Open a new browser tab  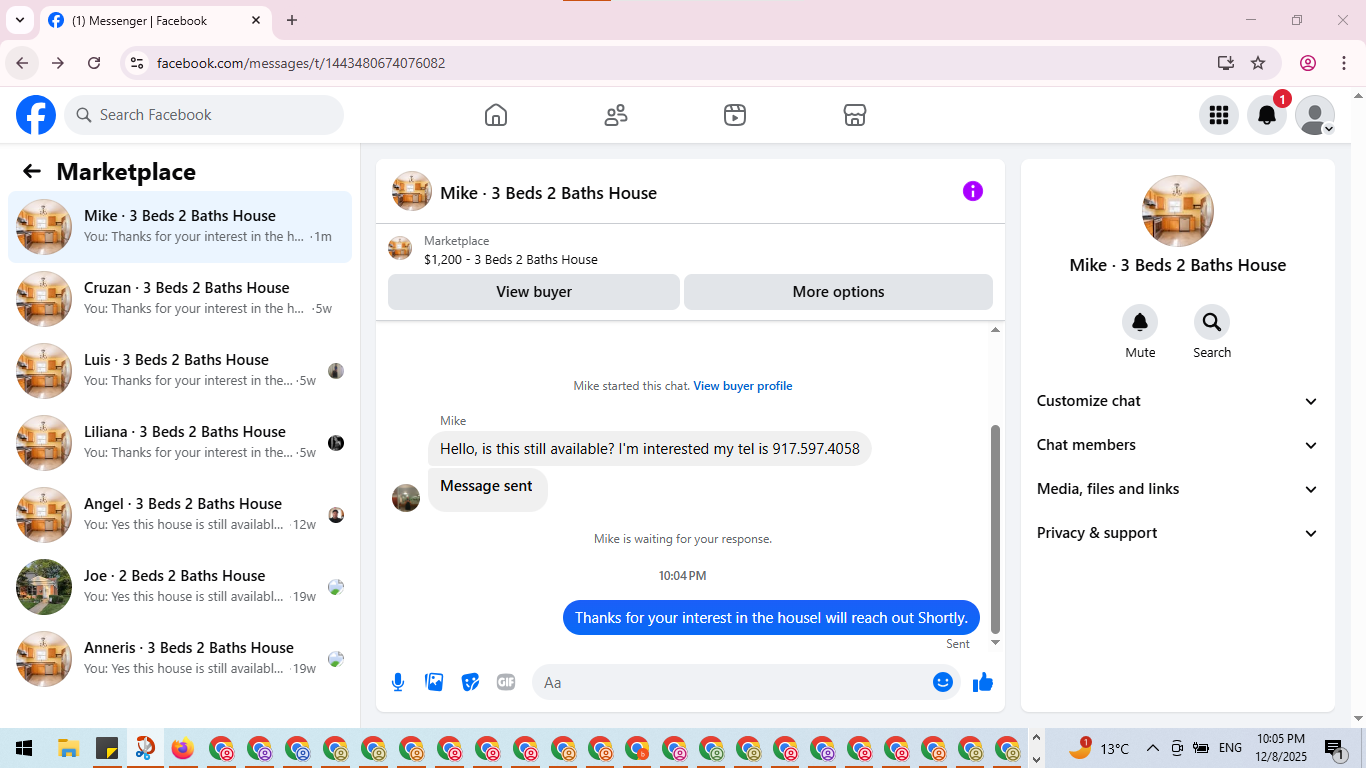tap(292, 20)
